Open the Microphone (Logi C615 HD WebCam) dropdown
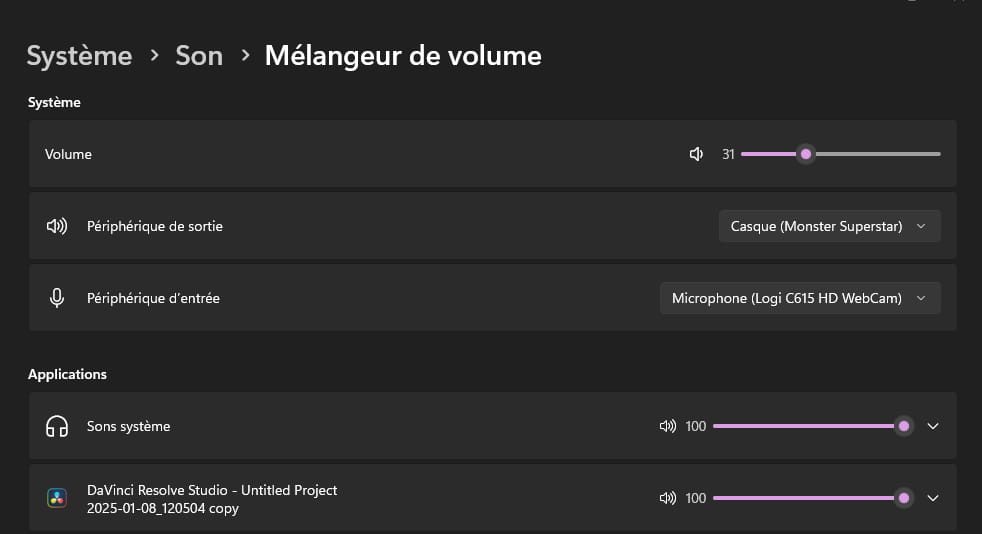982x534 pixels. [x=800, y=298]
